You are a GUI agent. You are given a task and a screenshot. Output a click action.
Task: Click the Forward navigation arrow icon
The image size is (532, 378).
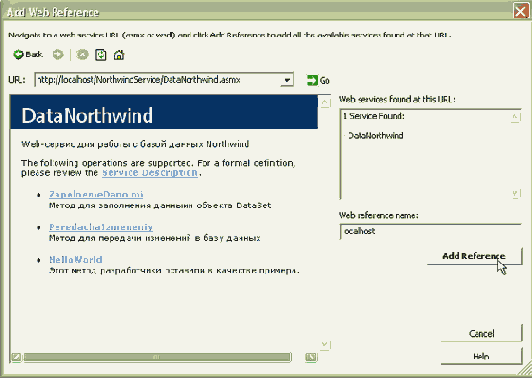58,55
